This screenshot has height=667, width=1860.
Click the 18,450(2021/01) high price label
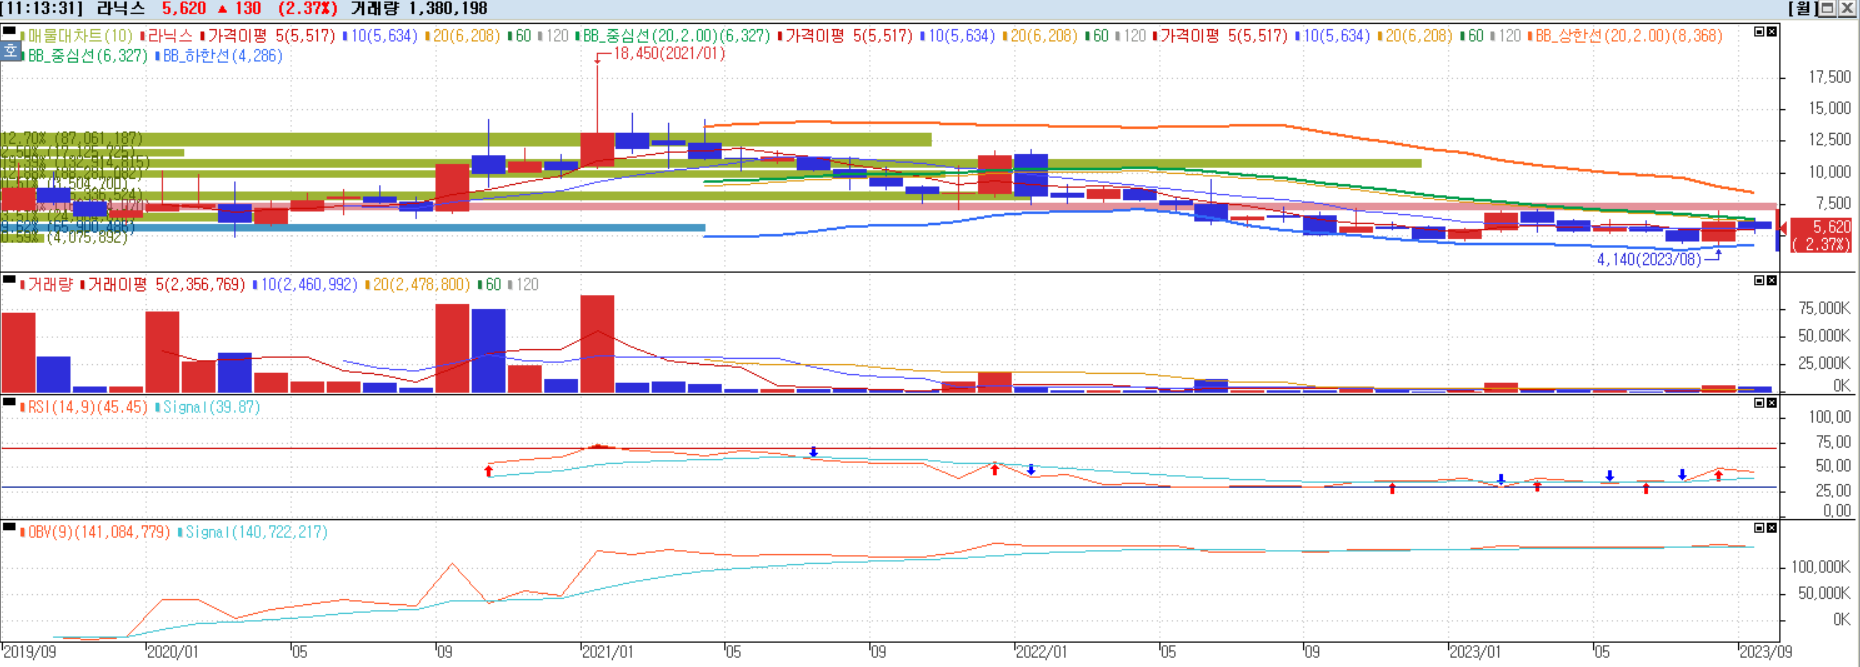[669, 54]
